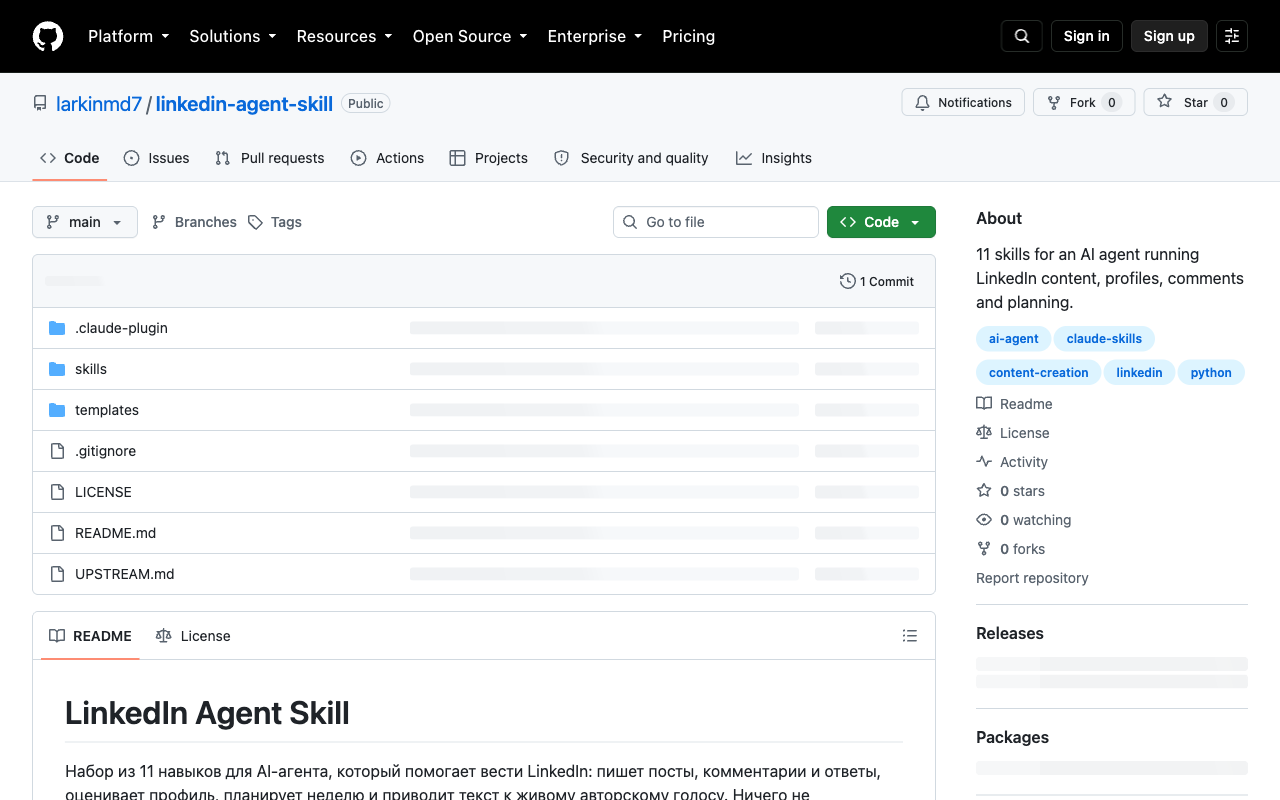
Task: Open the Insights tab
Action: (x=774, y=158)
